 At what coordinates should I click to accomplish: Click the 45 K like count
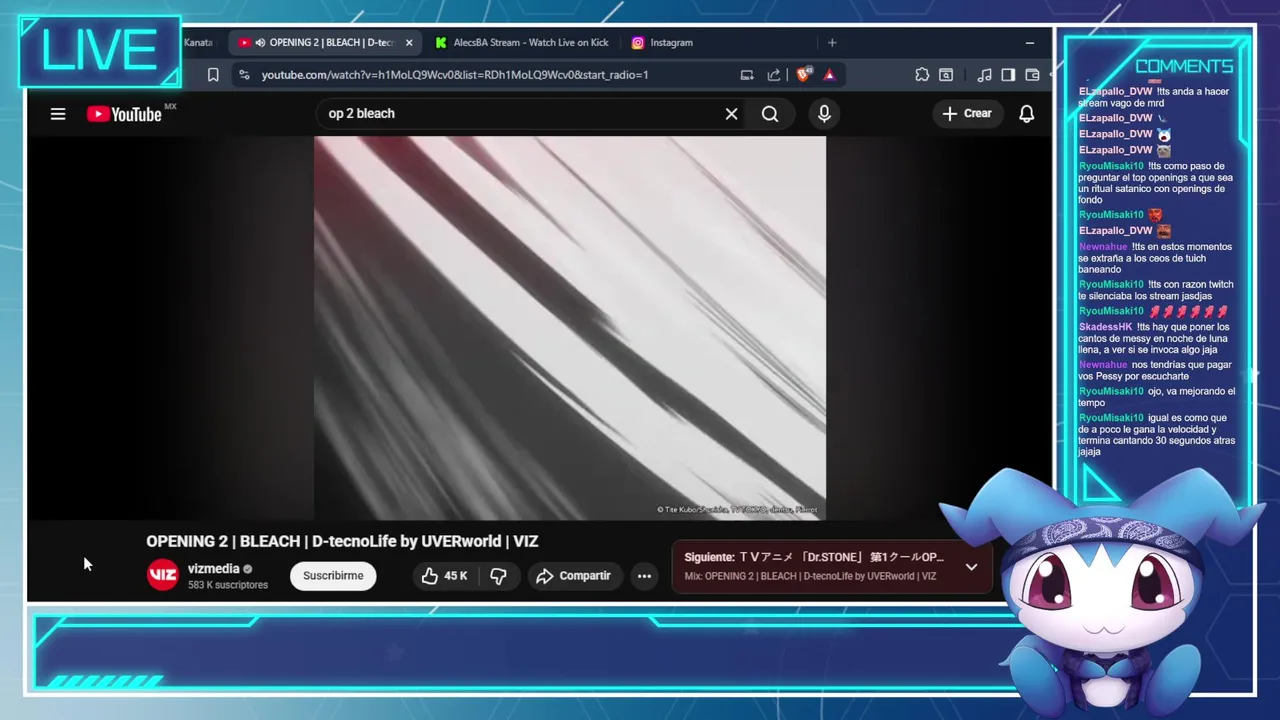(456, 575)
